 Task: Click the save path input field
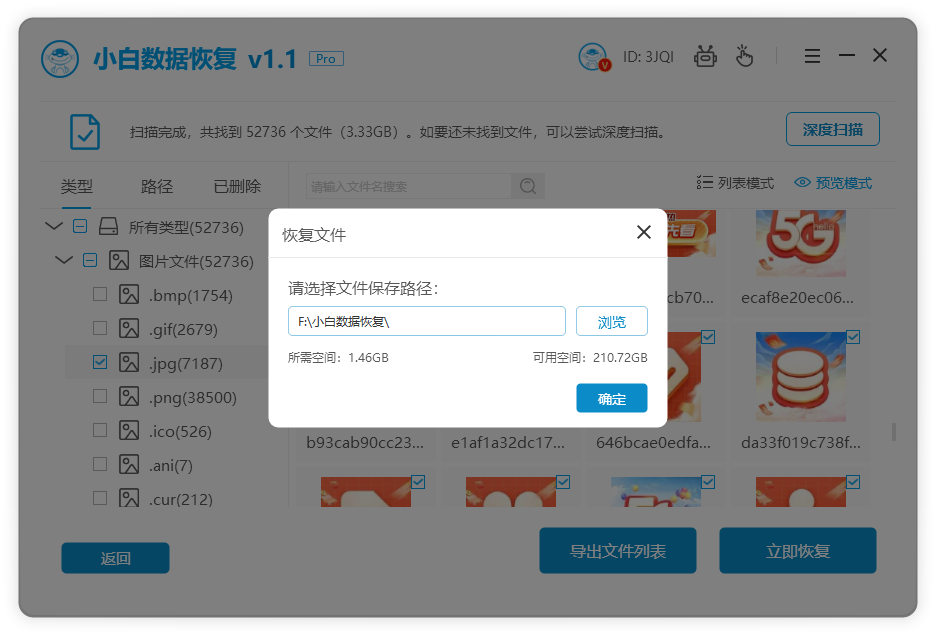tap(427, 320)
